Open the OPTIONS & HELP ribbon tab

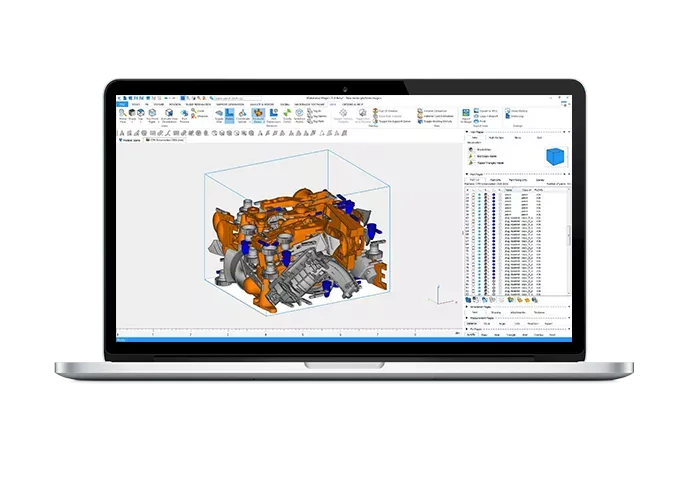click(x=353, y=105)
